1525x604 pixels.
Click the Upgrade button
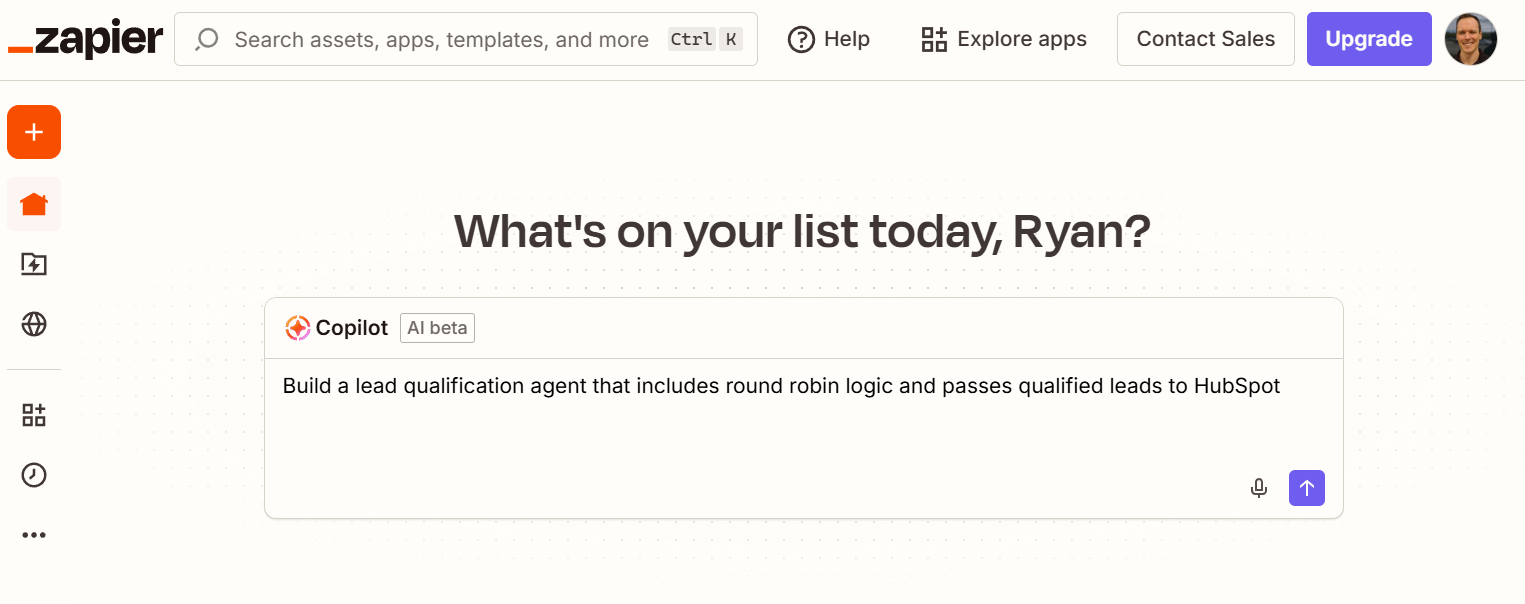click(1368, 38)
